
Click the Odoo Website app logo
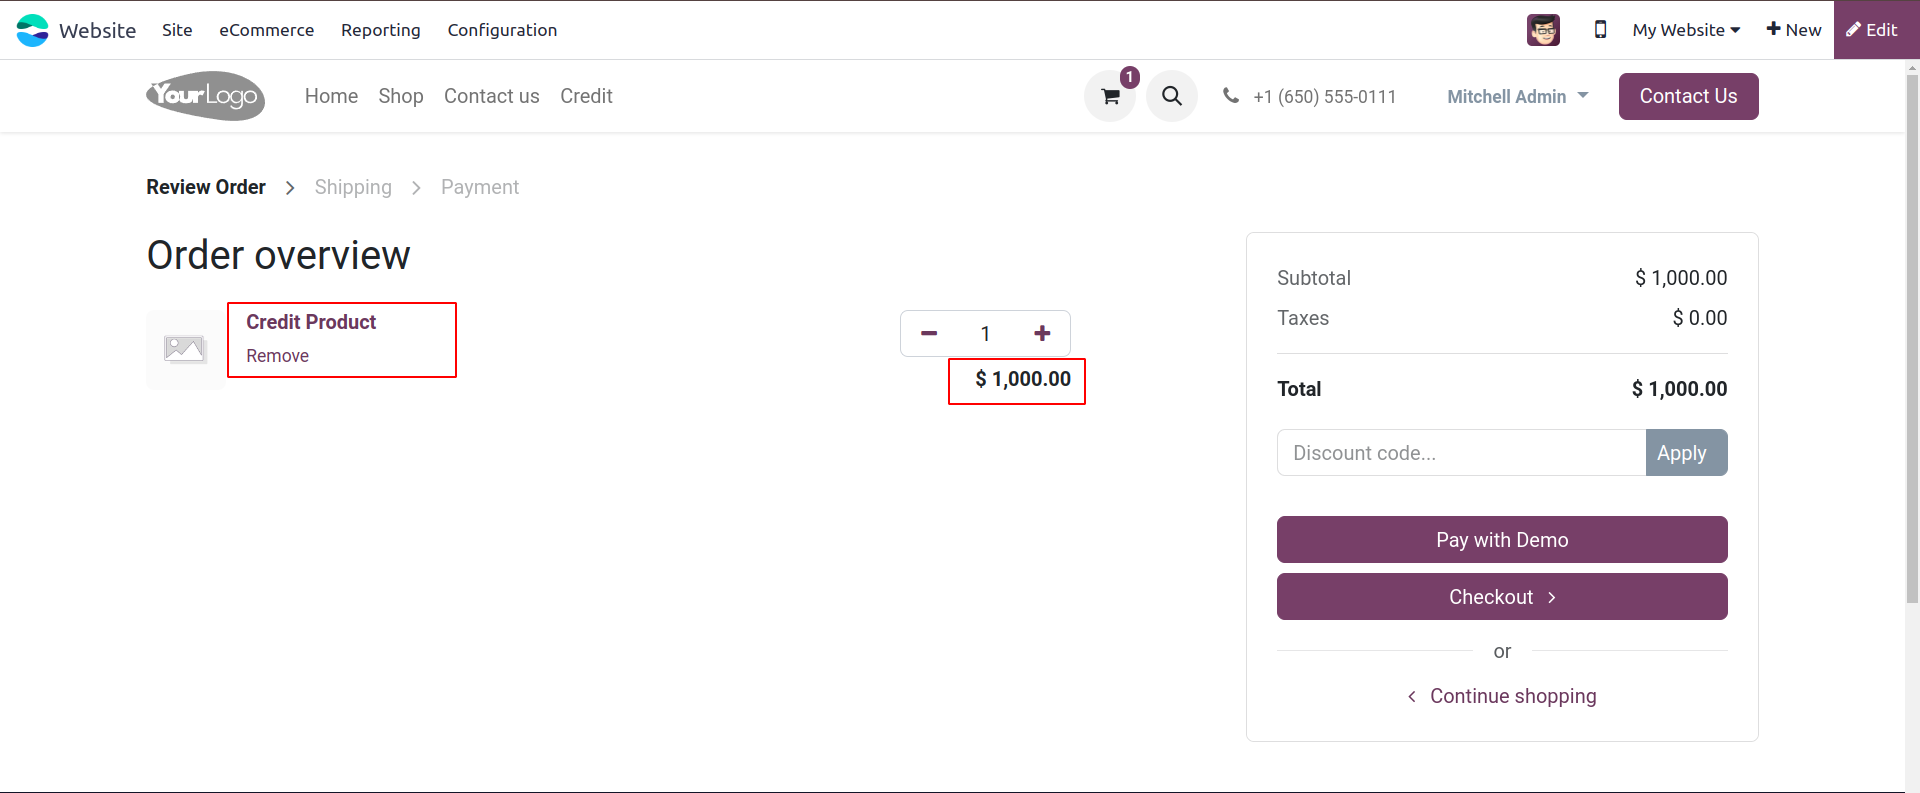[33, 30]
